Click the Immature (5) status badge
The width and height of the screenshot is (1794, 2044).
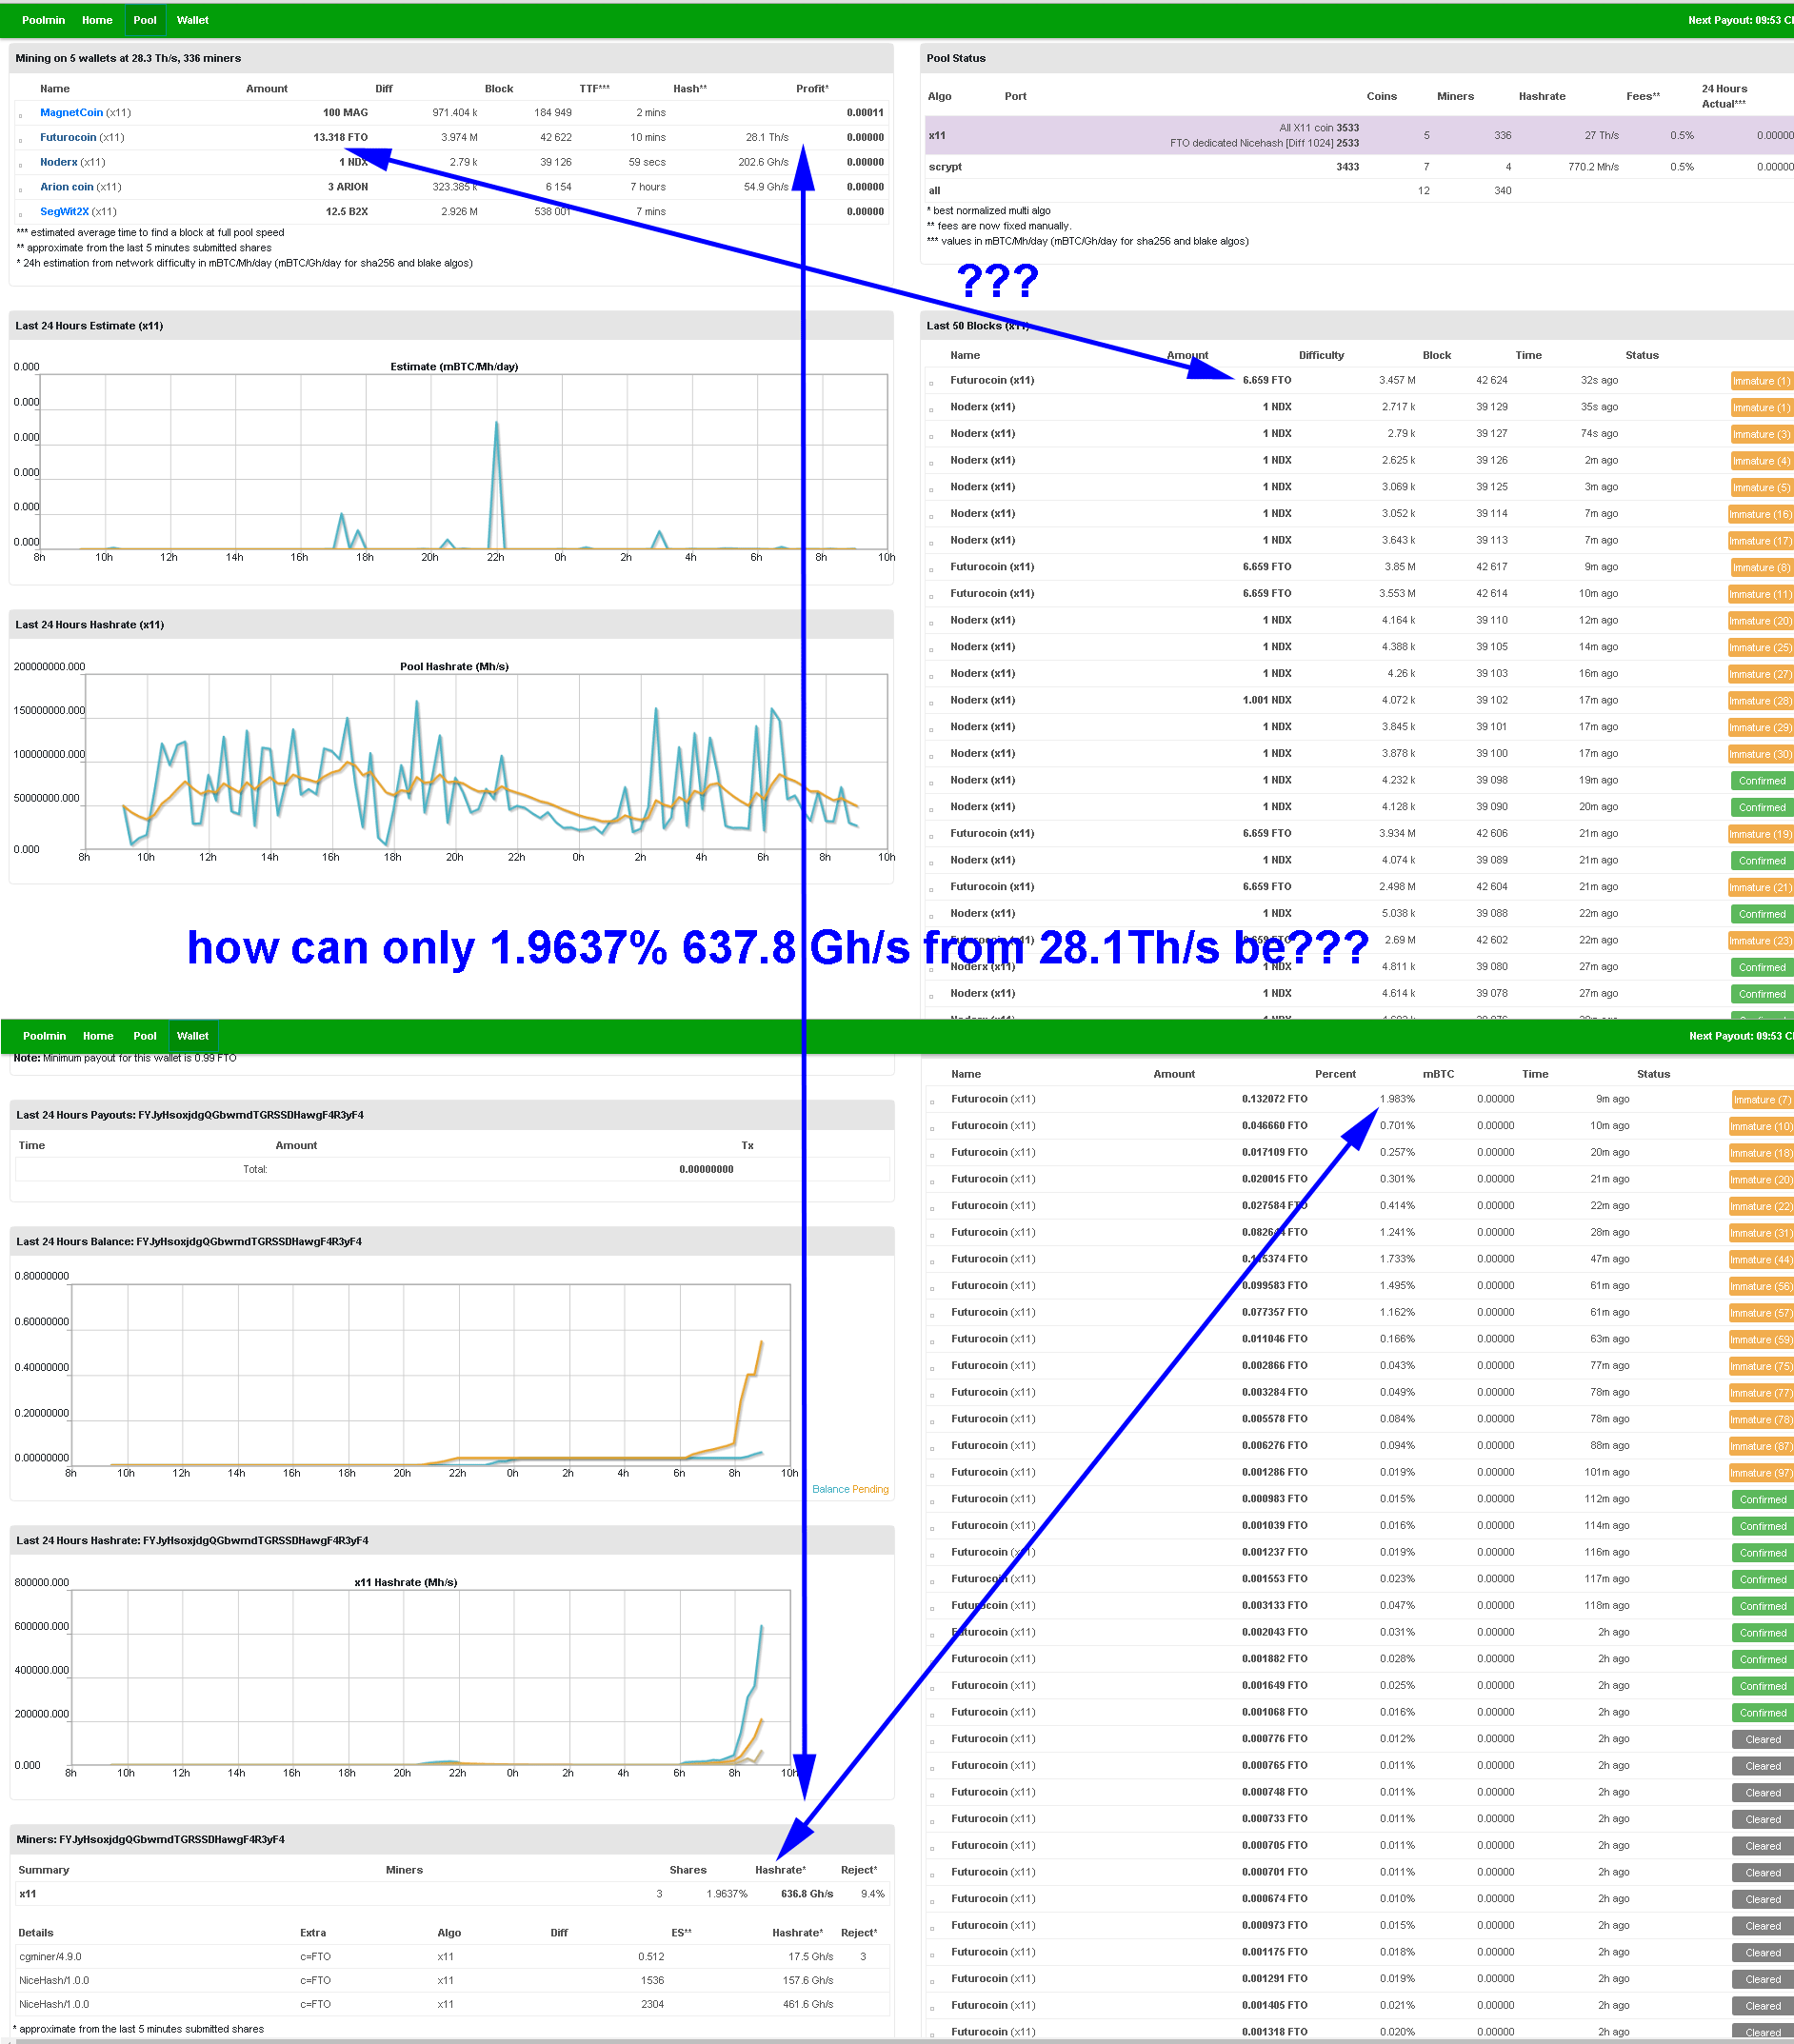coord(1761,488)
